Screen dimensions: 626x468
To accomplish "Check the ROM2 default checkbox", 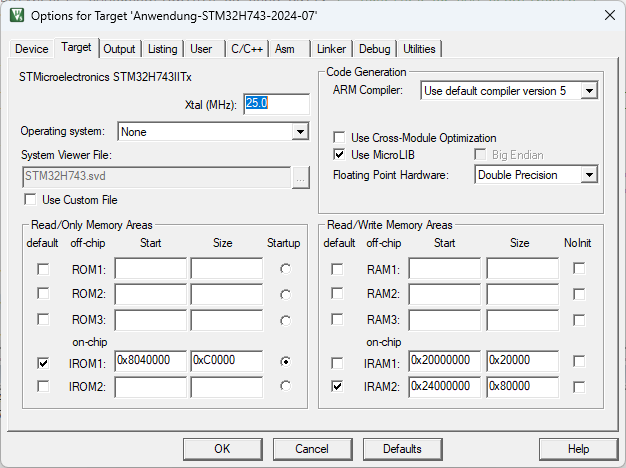I will [43, 293].
